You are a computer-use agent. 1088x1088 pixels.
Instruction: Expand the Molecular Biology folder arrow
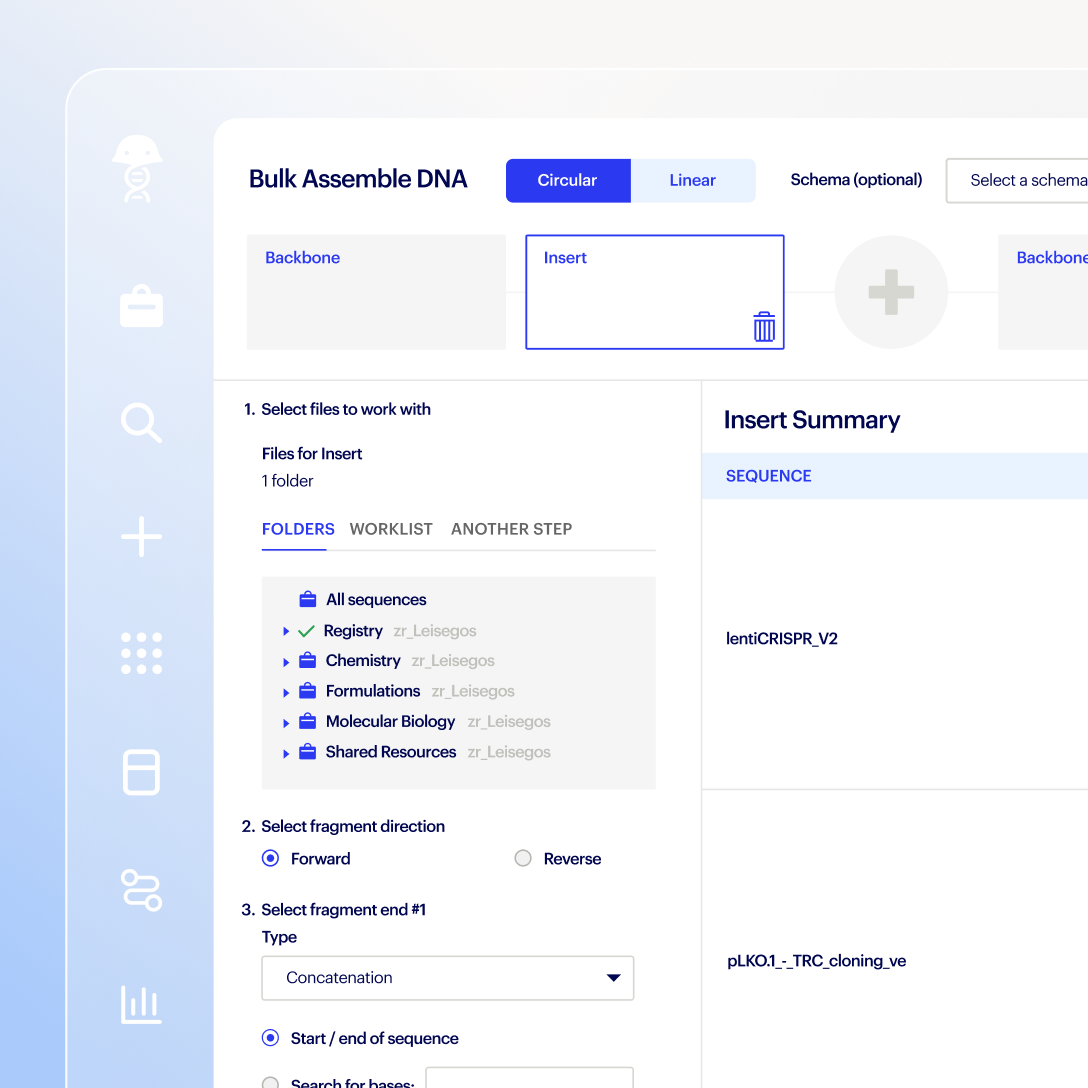286,723
